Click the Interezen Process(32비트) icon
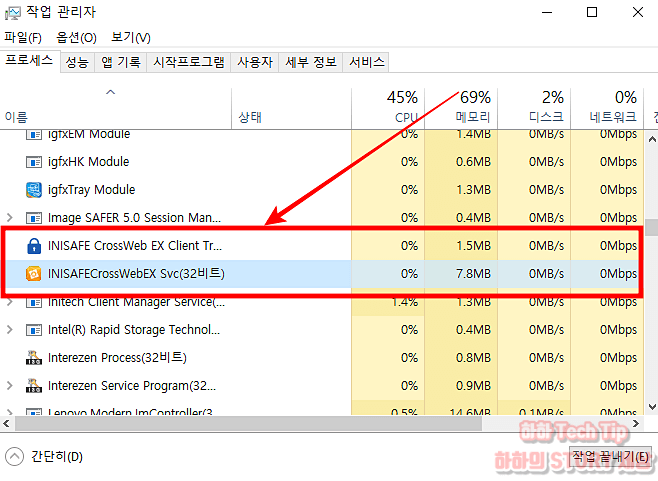Image resolution: width=658 pixels, height=481 pixels. [34, 358]
